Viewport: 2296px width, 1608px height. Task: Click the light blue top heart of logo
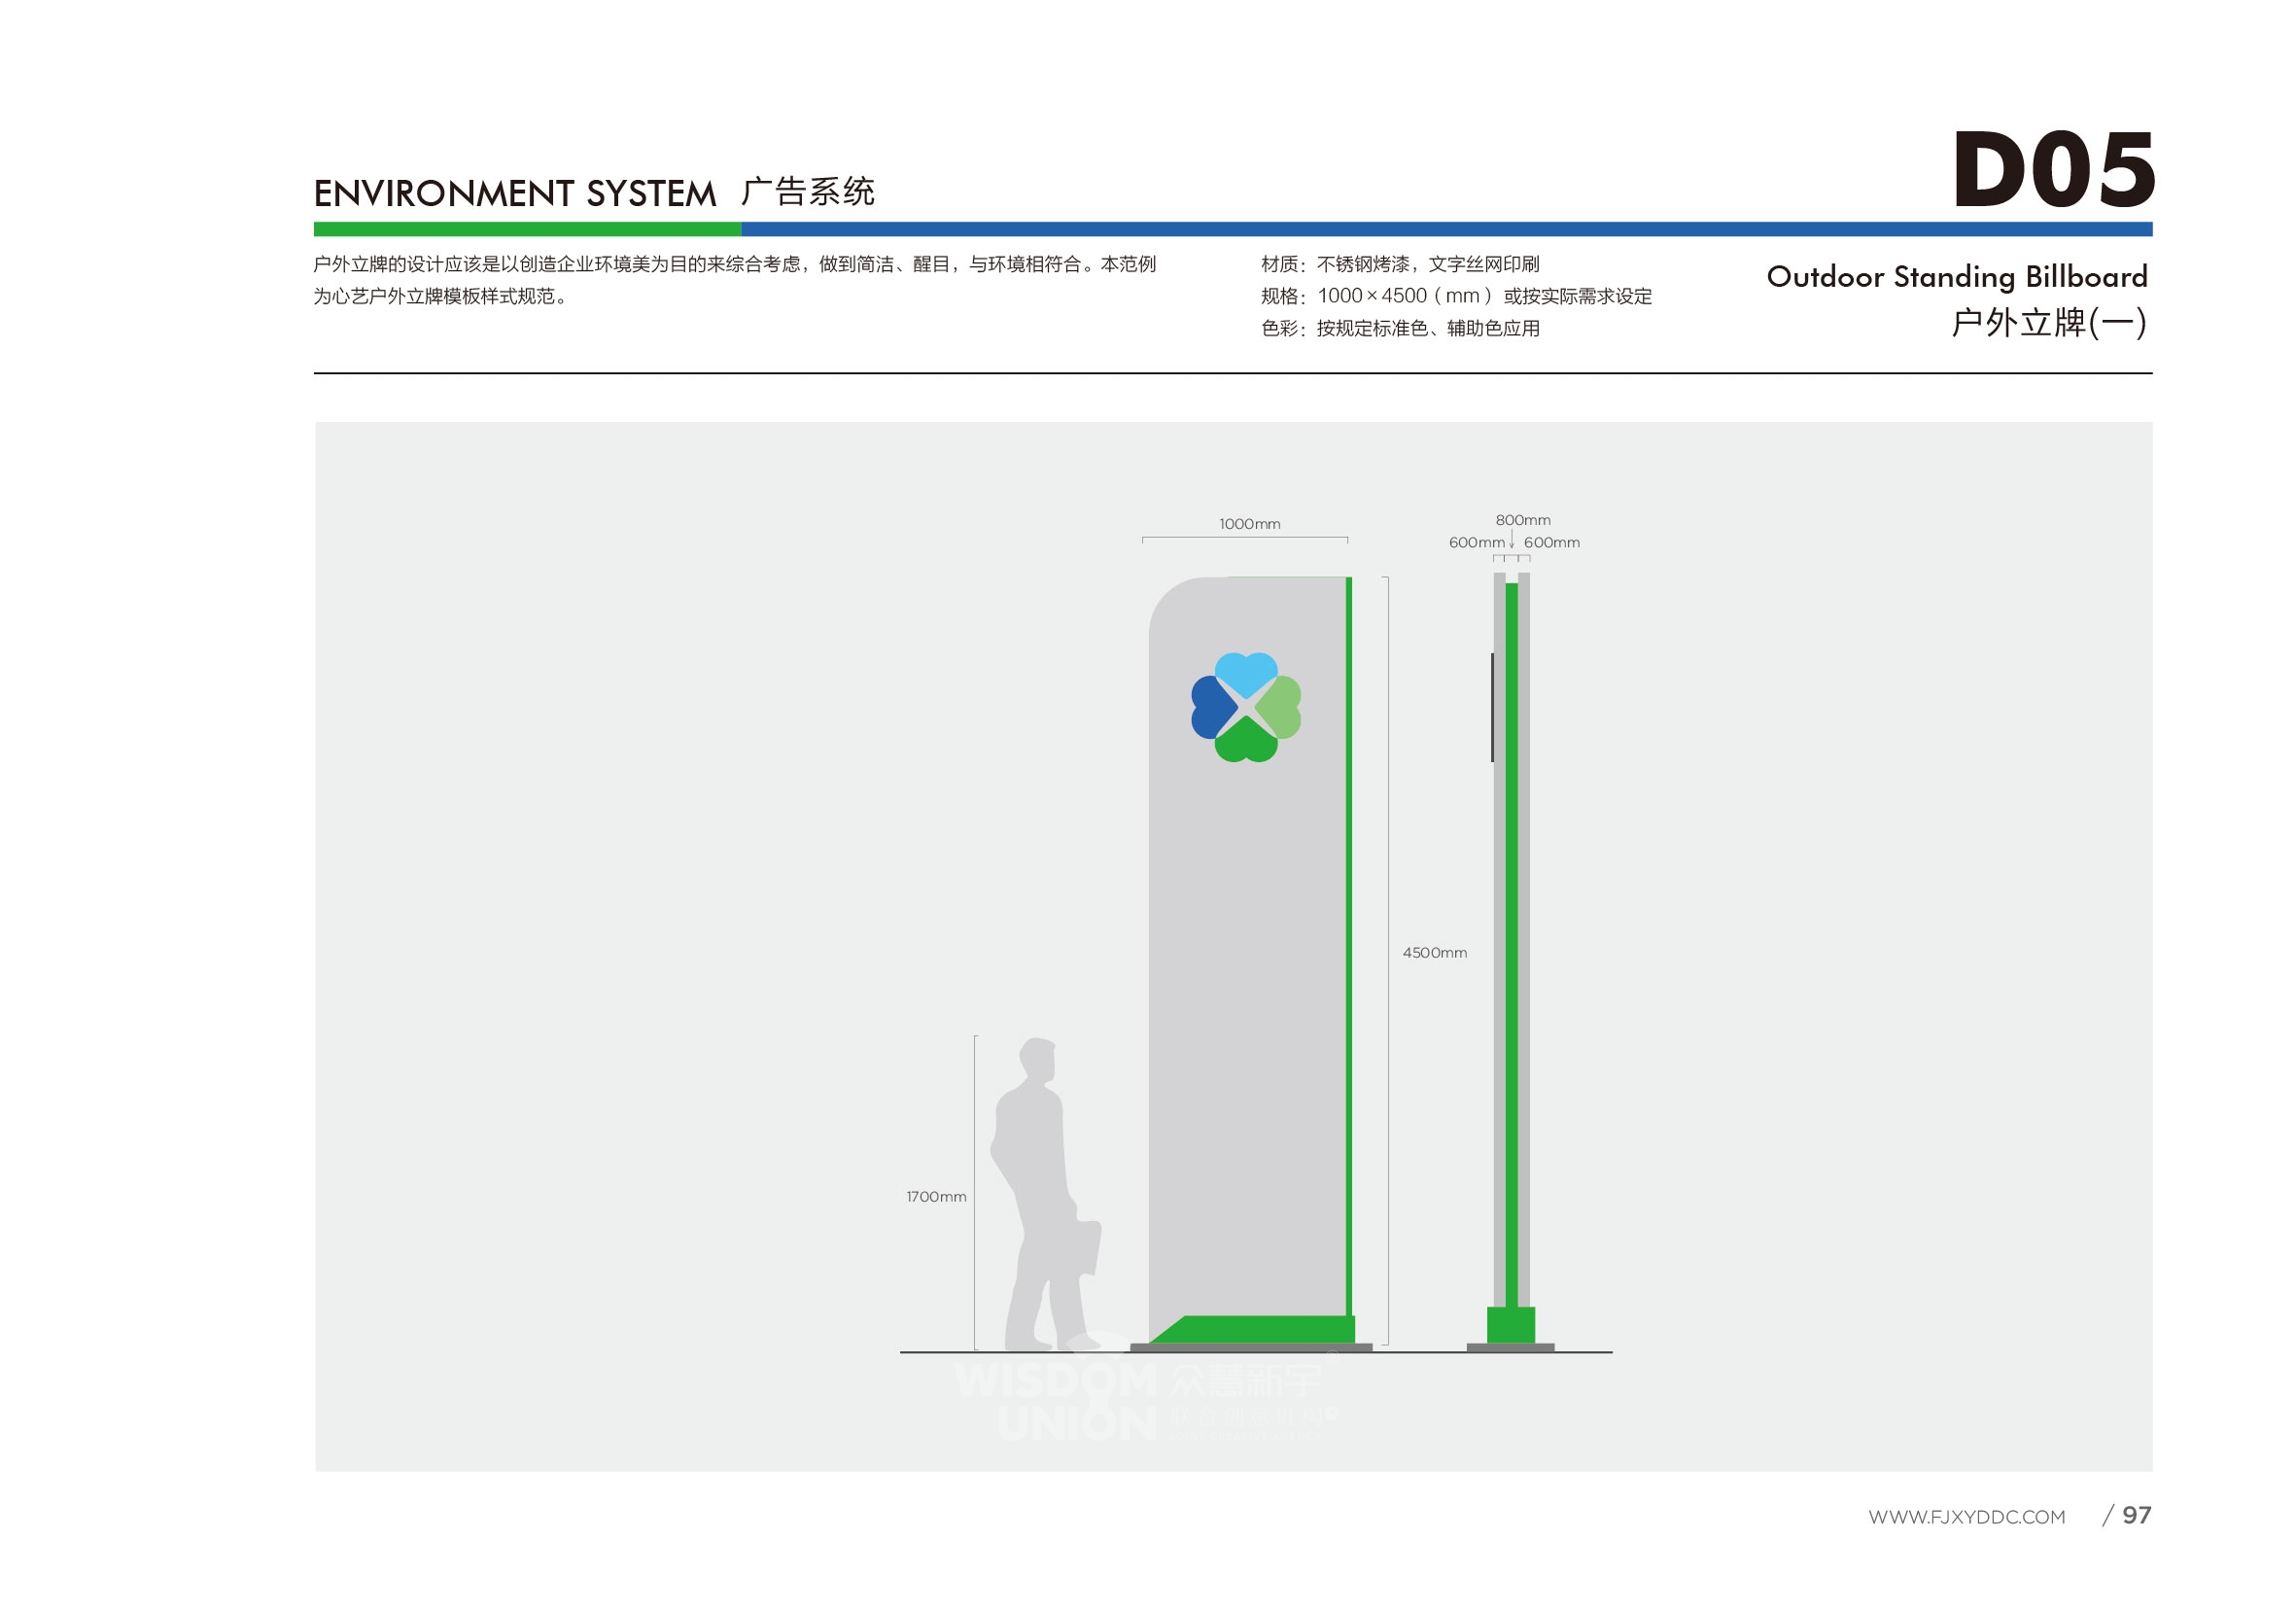(x=1246, y=673)
